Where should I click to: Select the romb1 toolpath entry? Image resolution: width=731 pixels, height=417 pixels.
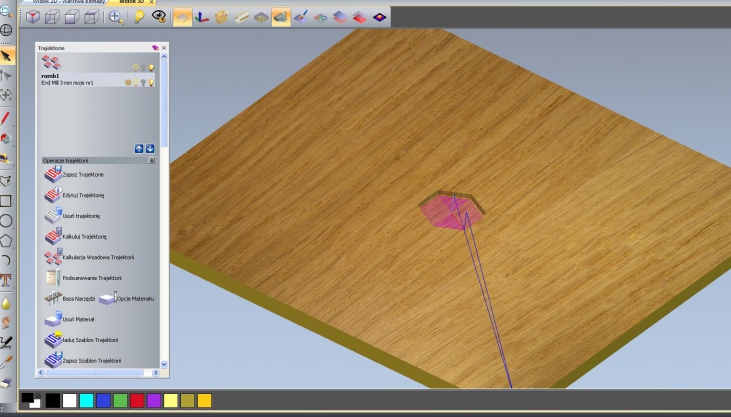pos(98,79)
